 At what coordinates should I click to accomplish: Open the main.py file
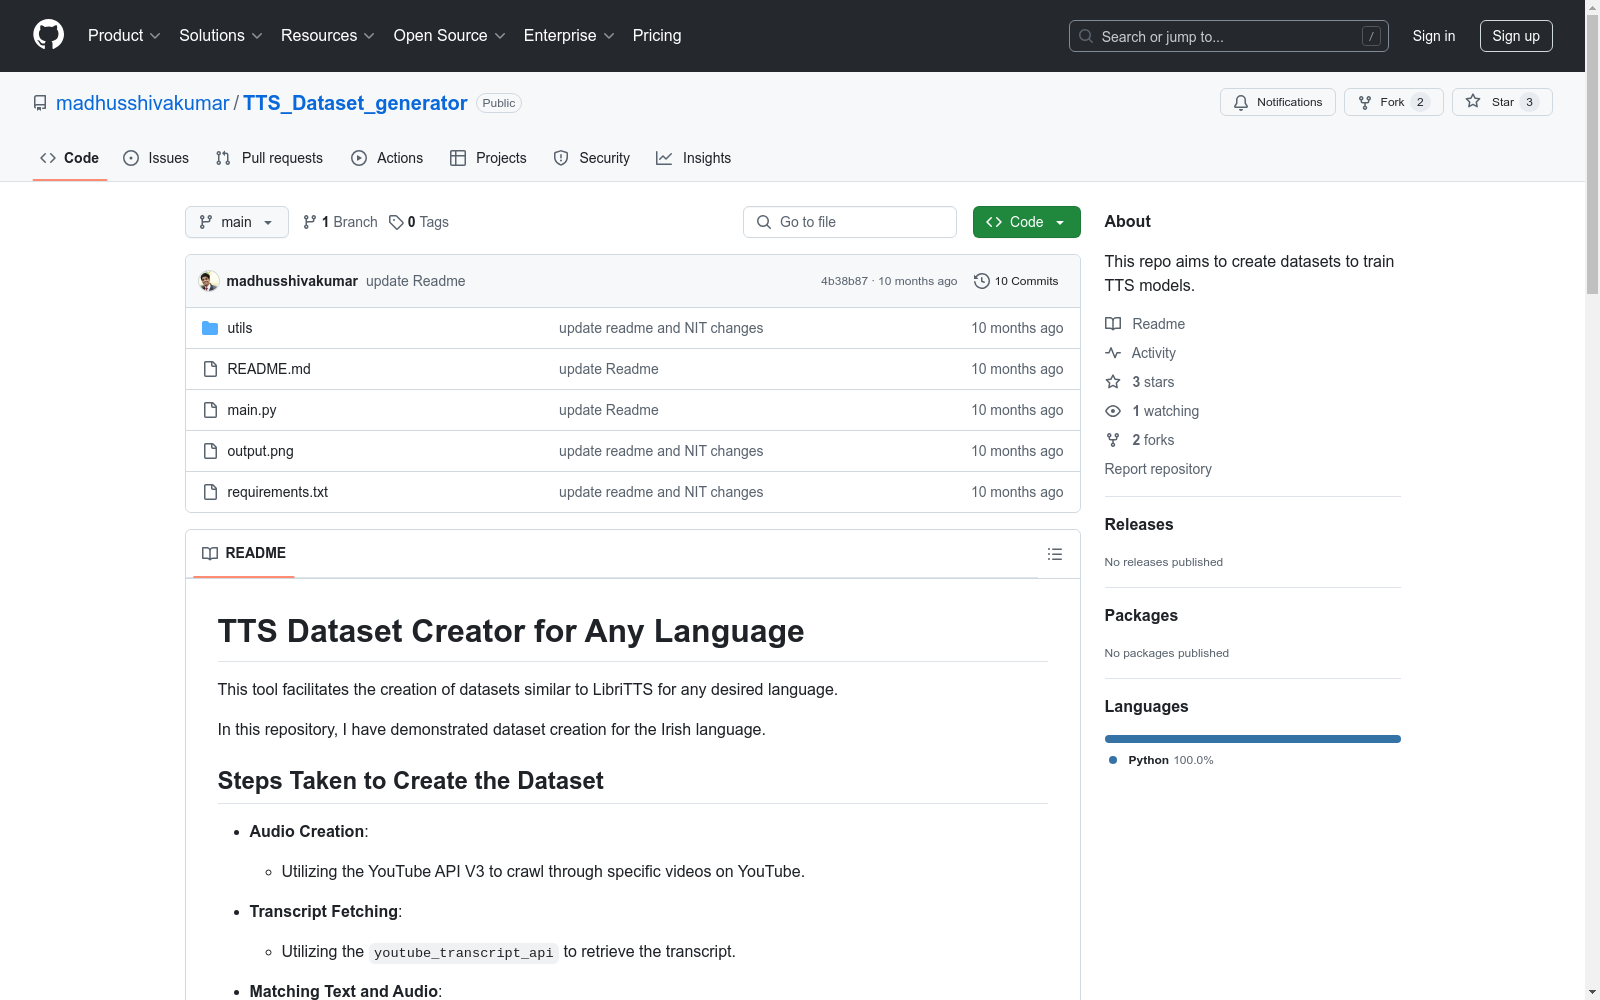252,410
